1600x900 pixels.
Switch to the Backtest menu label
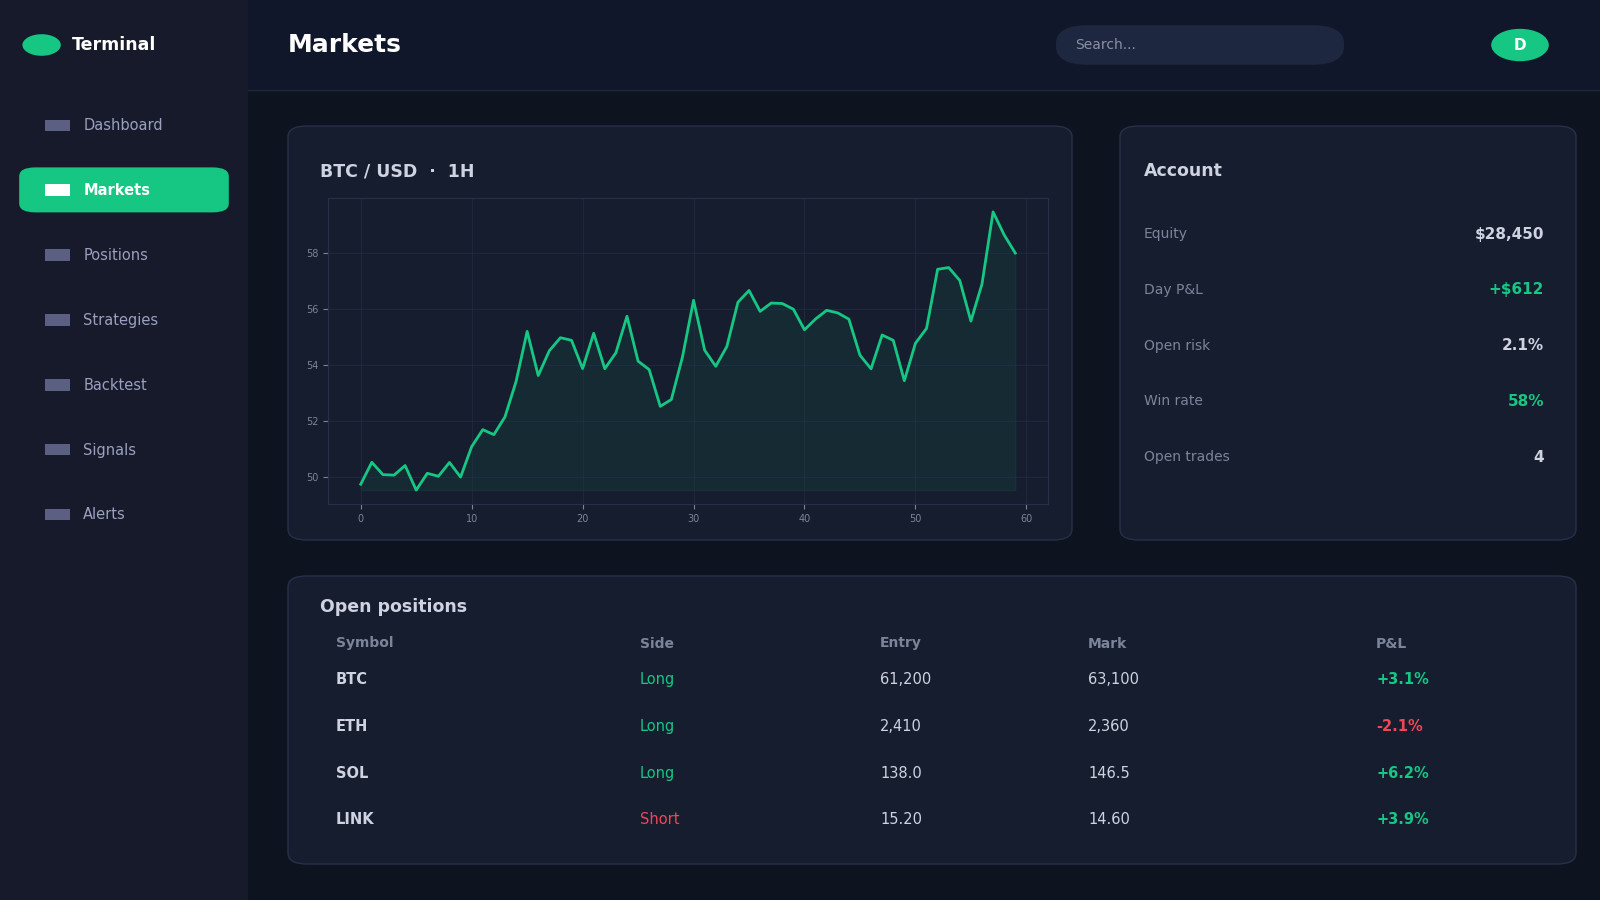115,385
